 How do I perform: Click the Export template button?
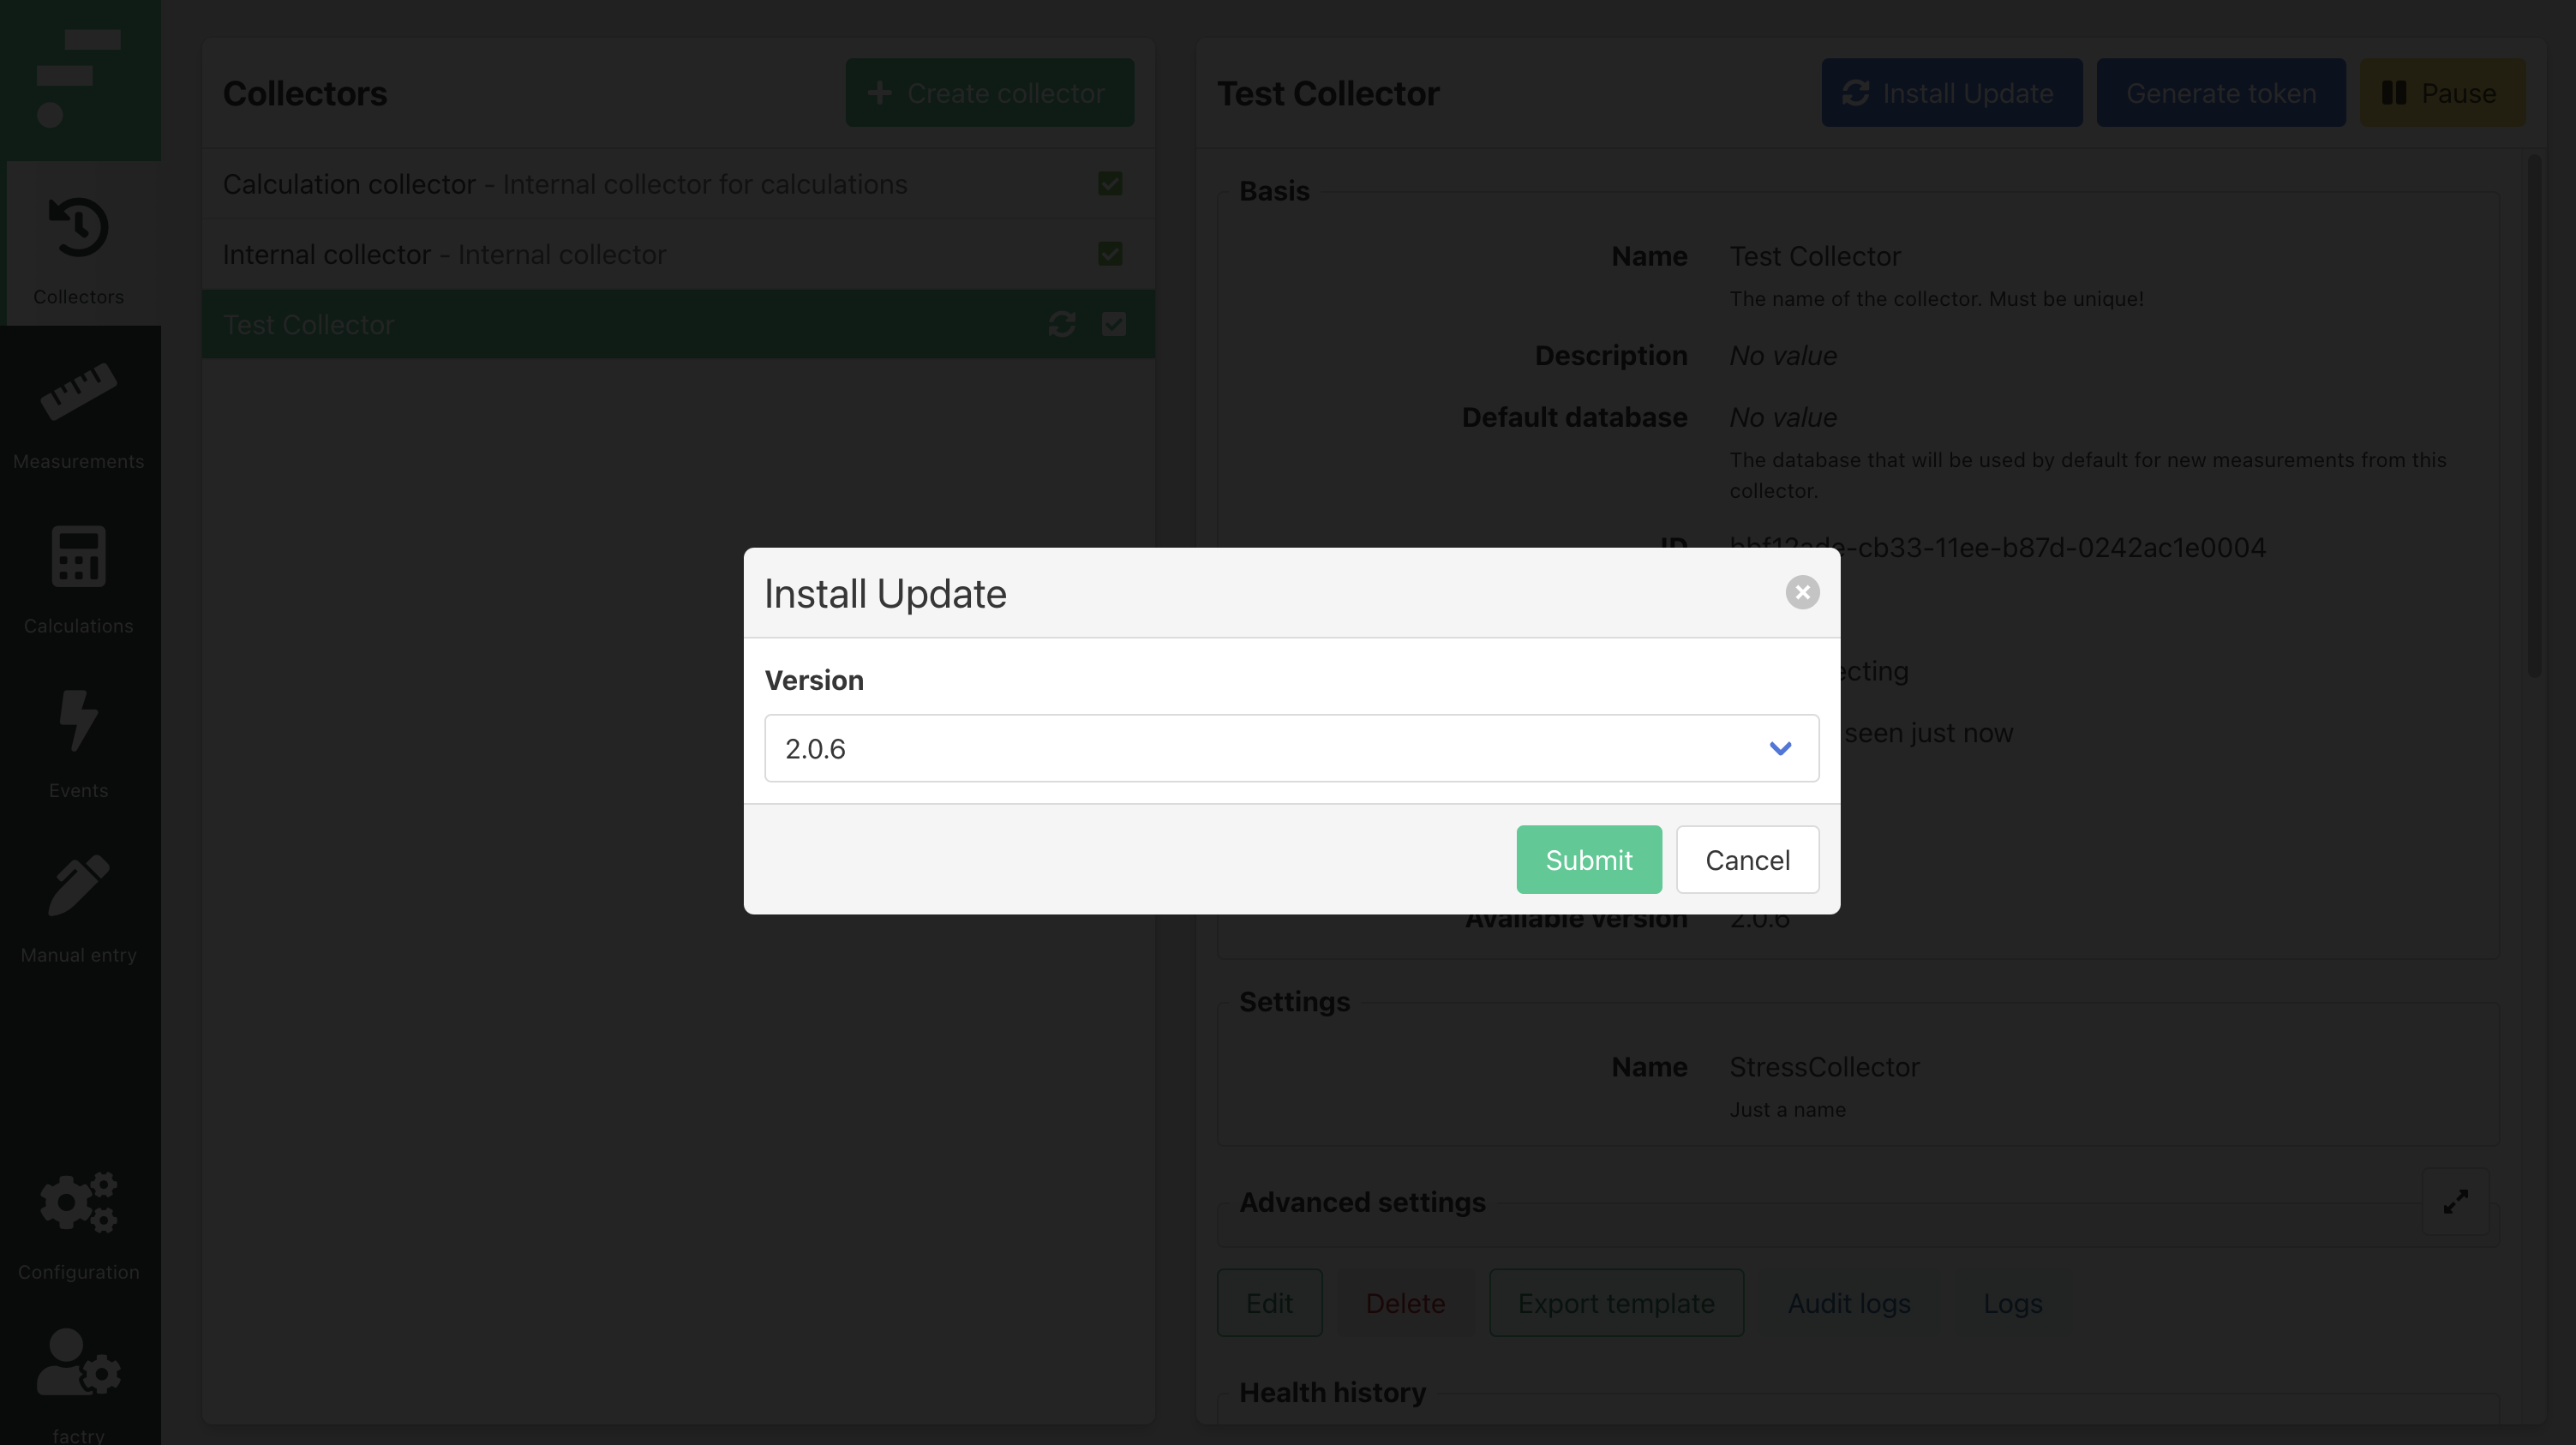pyautogui.click(x=1616, y=1302)
